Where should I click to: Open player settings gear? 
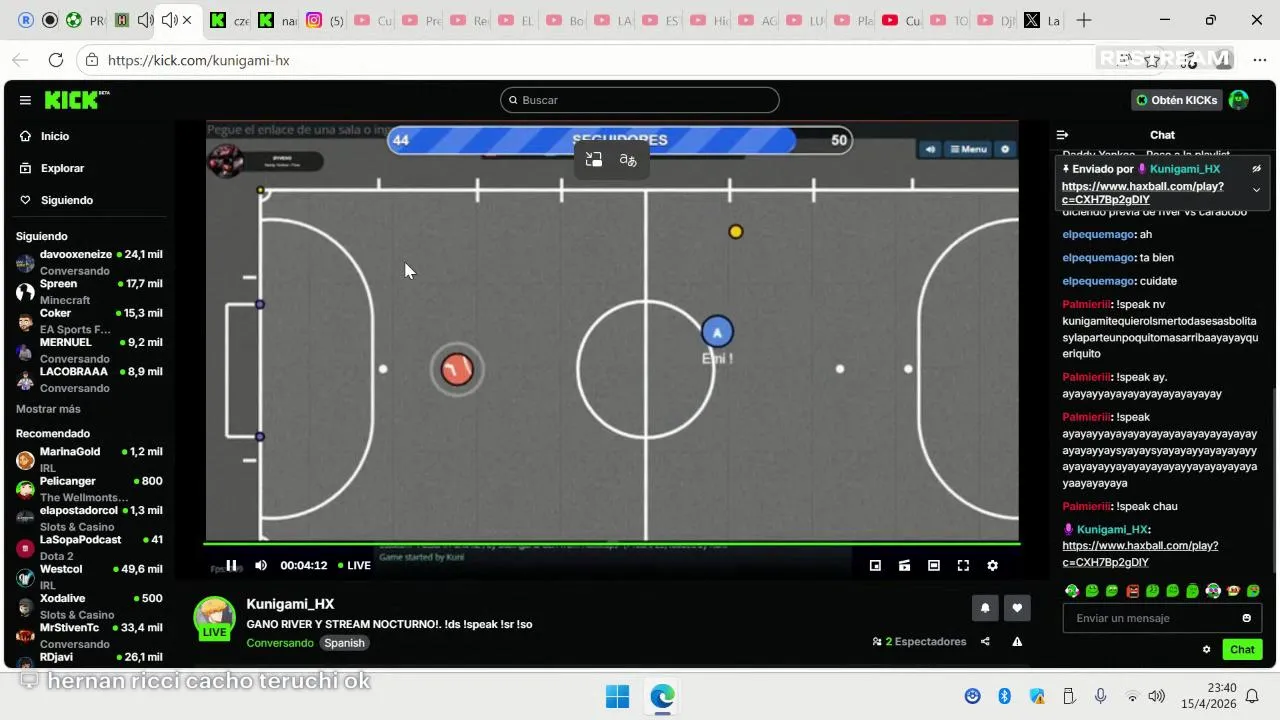[992, 565]
